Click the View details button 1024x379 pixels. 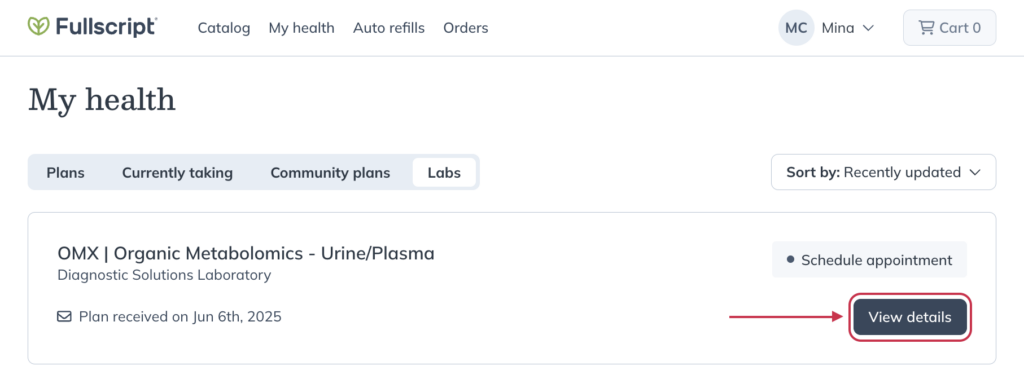pyautogui.click(x=910, y=317)
